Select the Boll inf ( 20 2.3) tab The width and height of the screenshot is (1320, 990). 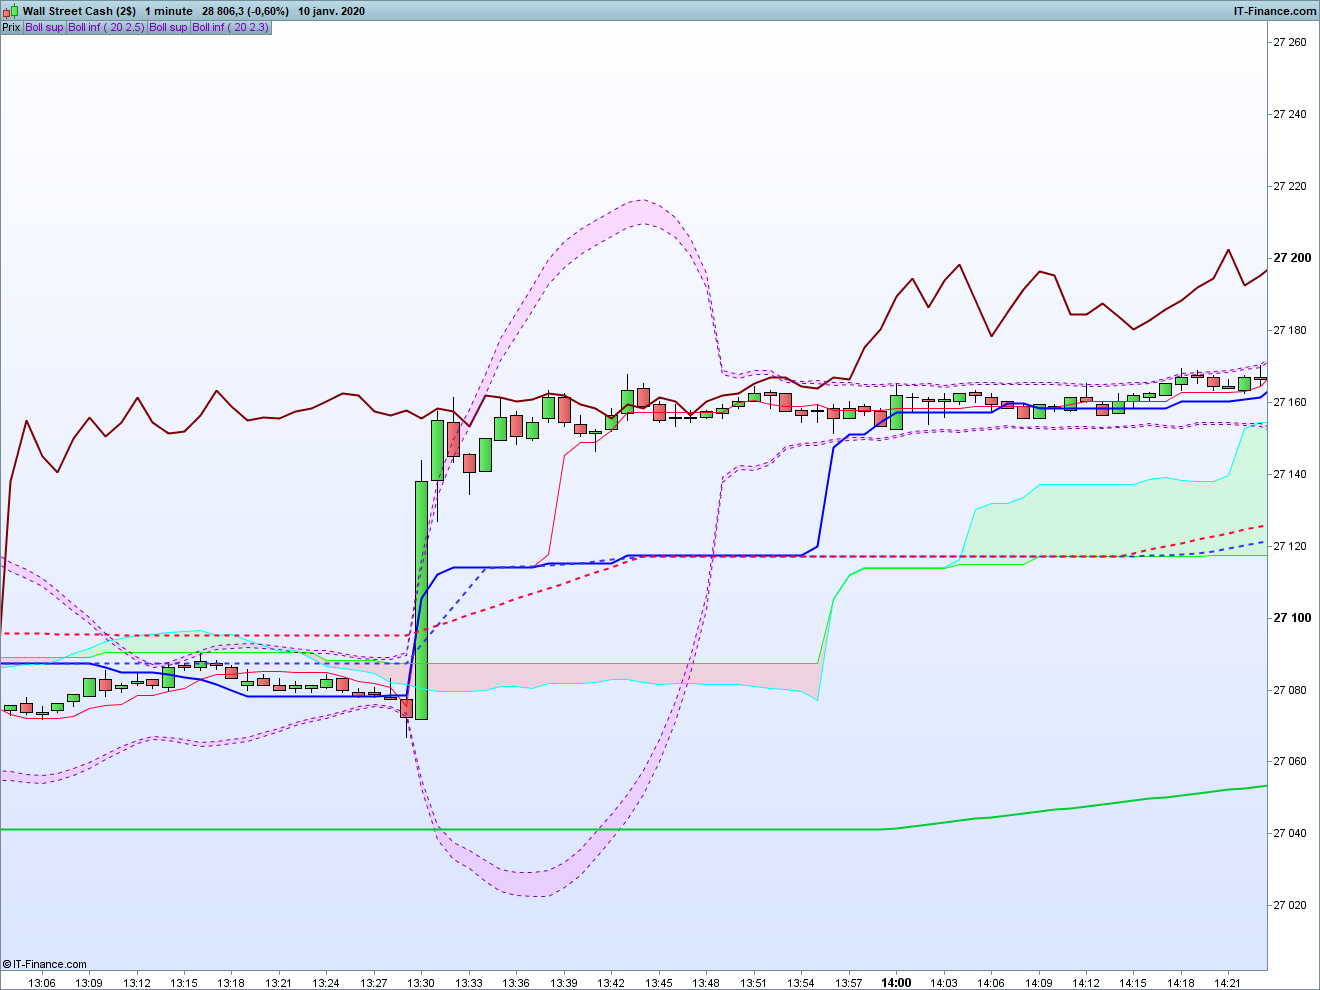pyautogui.click(x=230, y=27)
